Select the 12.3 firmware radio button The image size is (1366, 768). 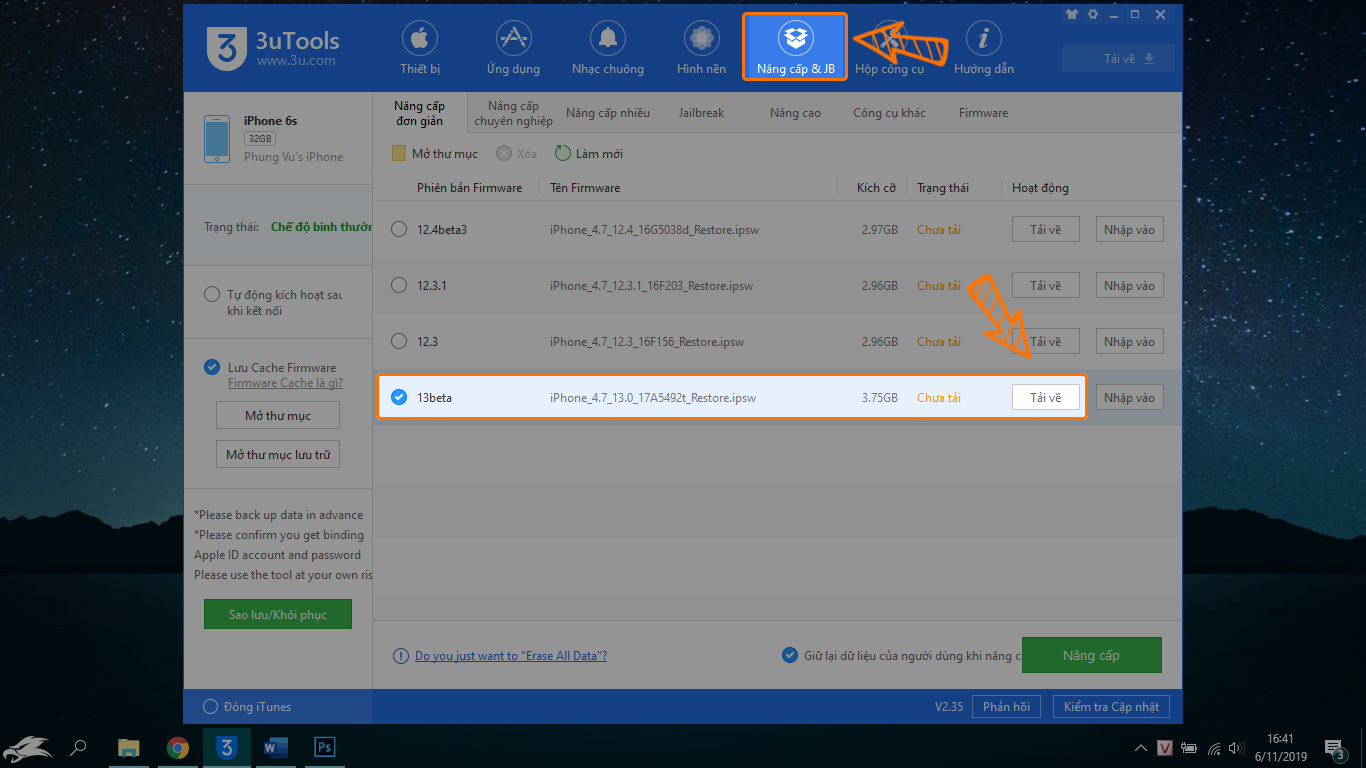pyautogui.click(x=399, y=341)
